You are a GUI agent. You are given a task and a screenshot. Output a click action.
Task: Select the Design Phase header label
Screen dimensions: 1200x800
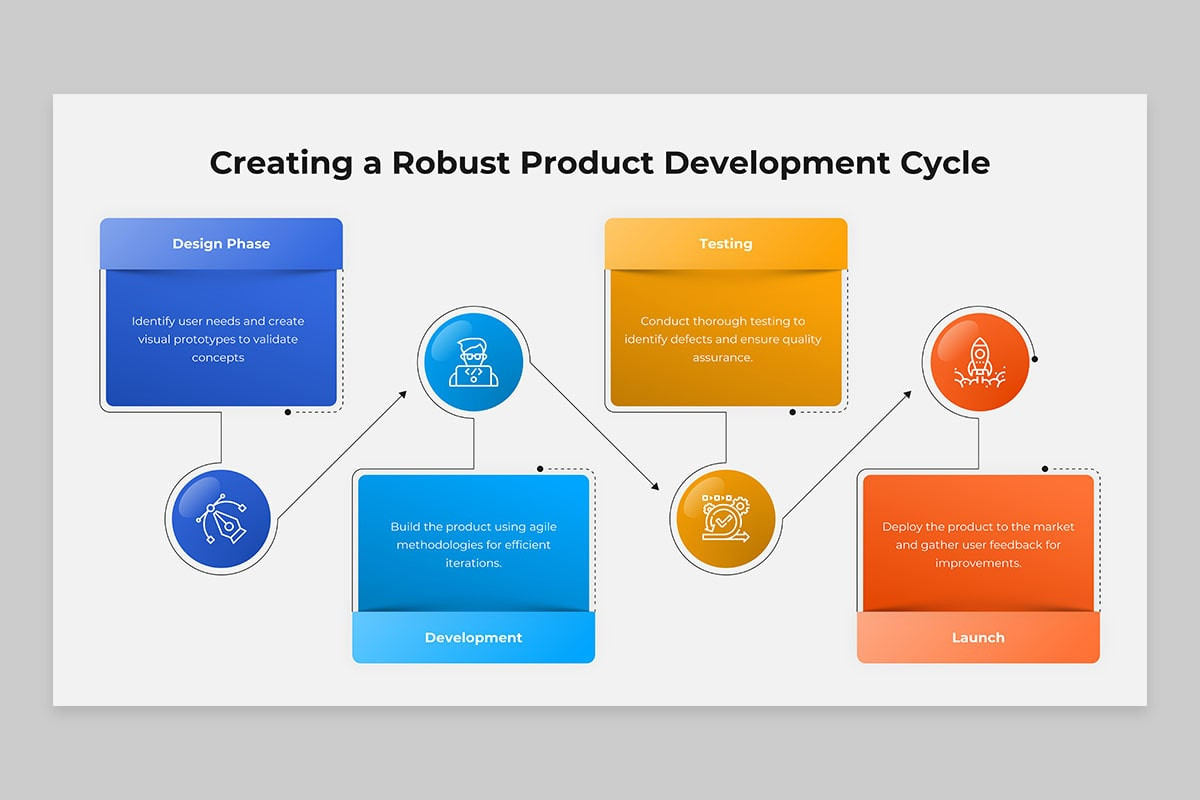[x=221, y=243]
